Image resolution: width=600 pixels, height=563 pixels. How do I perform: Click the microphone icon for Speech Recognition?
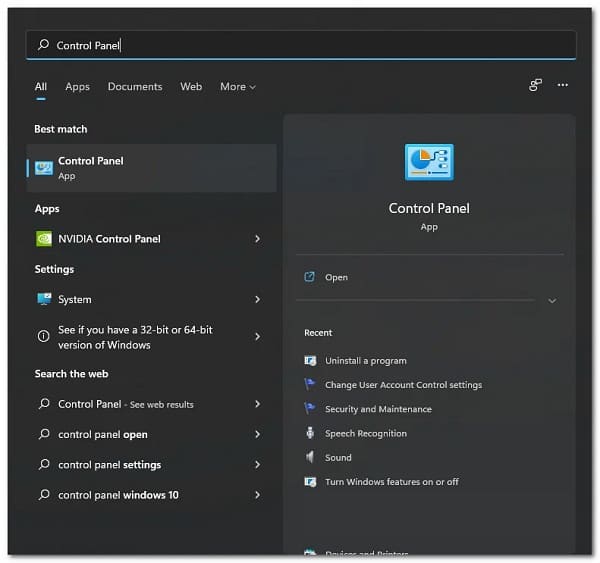tap(310, 433)
